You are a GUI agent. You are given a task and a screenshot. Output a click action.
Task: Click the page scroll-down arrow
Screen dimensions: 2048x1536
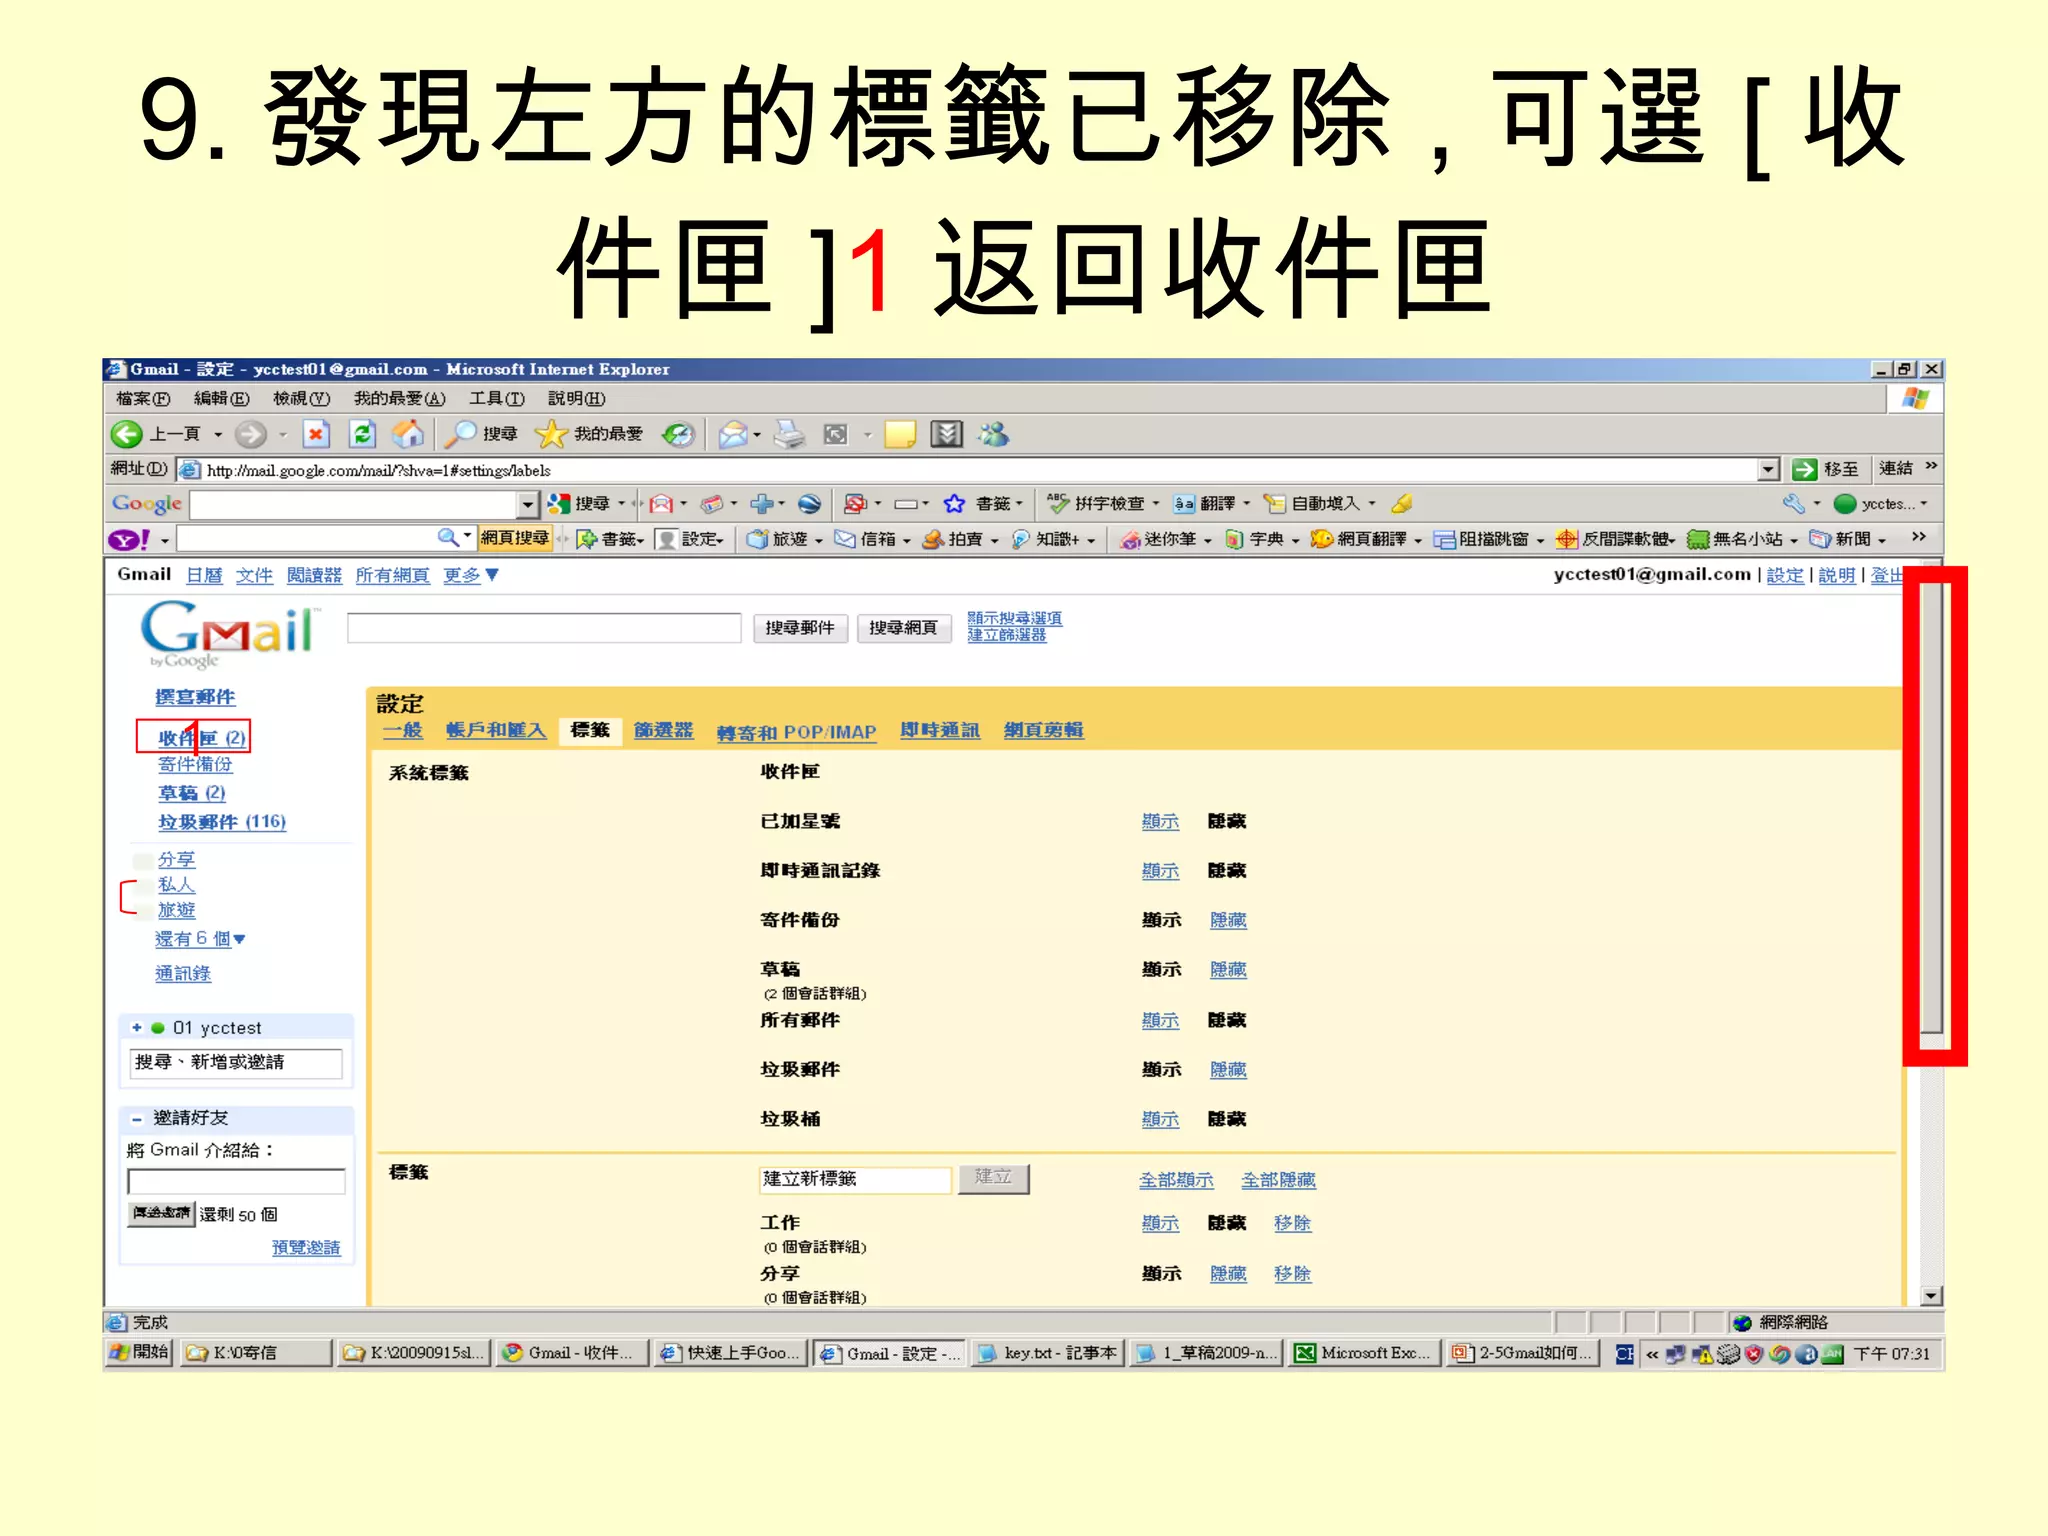(x=1931, y=1296)
